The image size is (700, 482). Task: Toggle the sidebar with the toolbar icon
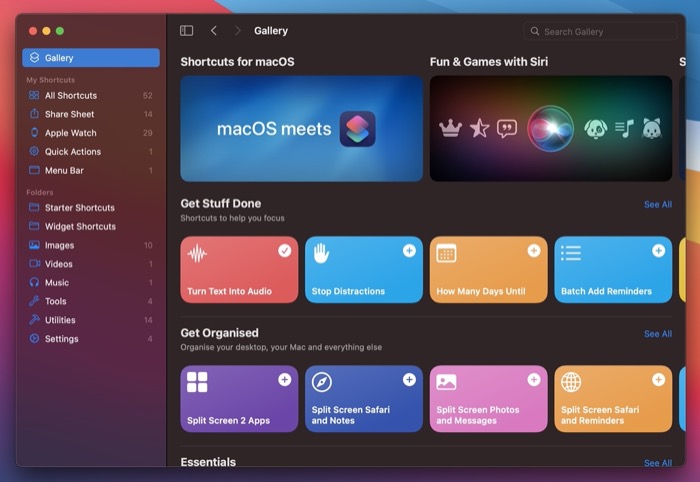click(x=186, y=31)
